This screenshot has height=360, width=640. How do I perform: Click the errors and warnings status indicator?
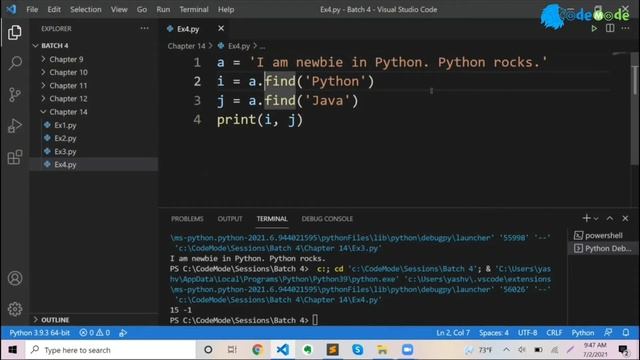(95, 333)
